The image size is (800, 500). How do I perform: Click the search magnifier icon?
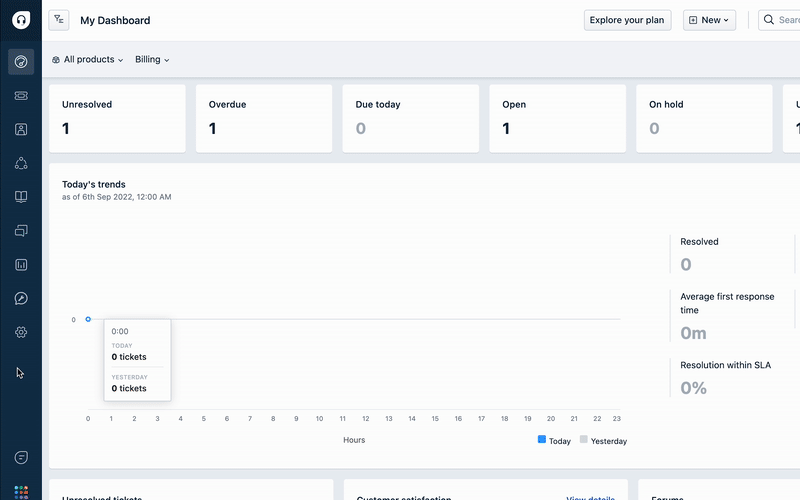coord(768,20)
